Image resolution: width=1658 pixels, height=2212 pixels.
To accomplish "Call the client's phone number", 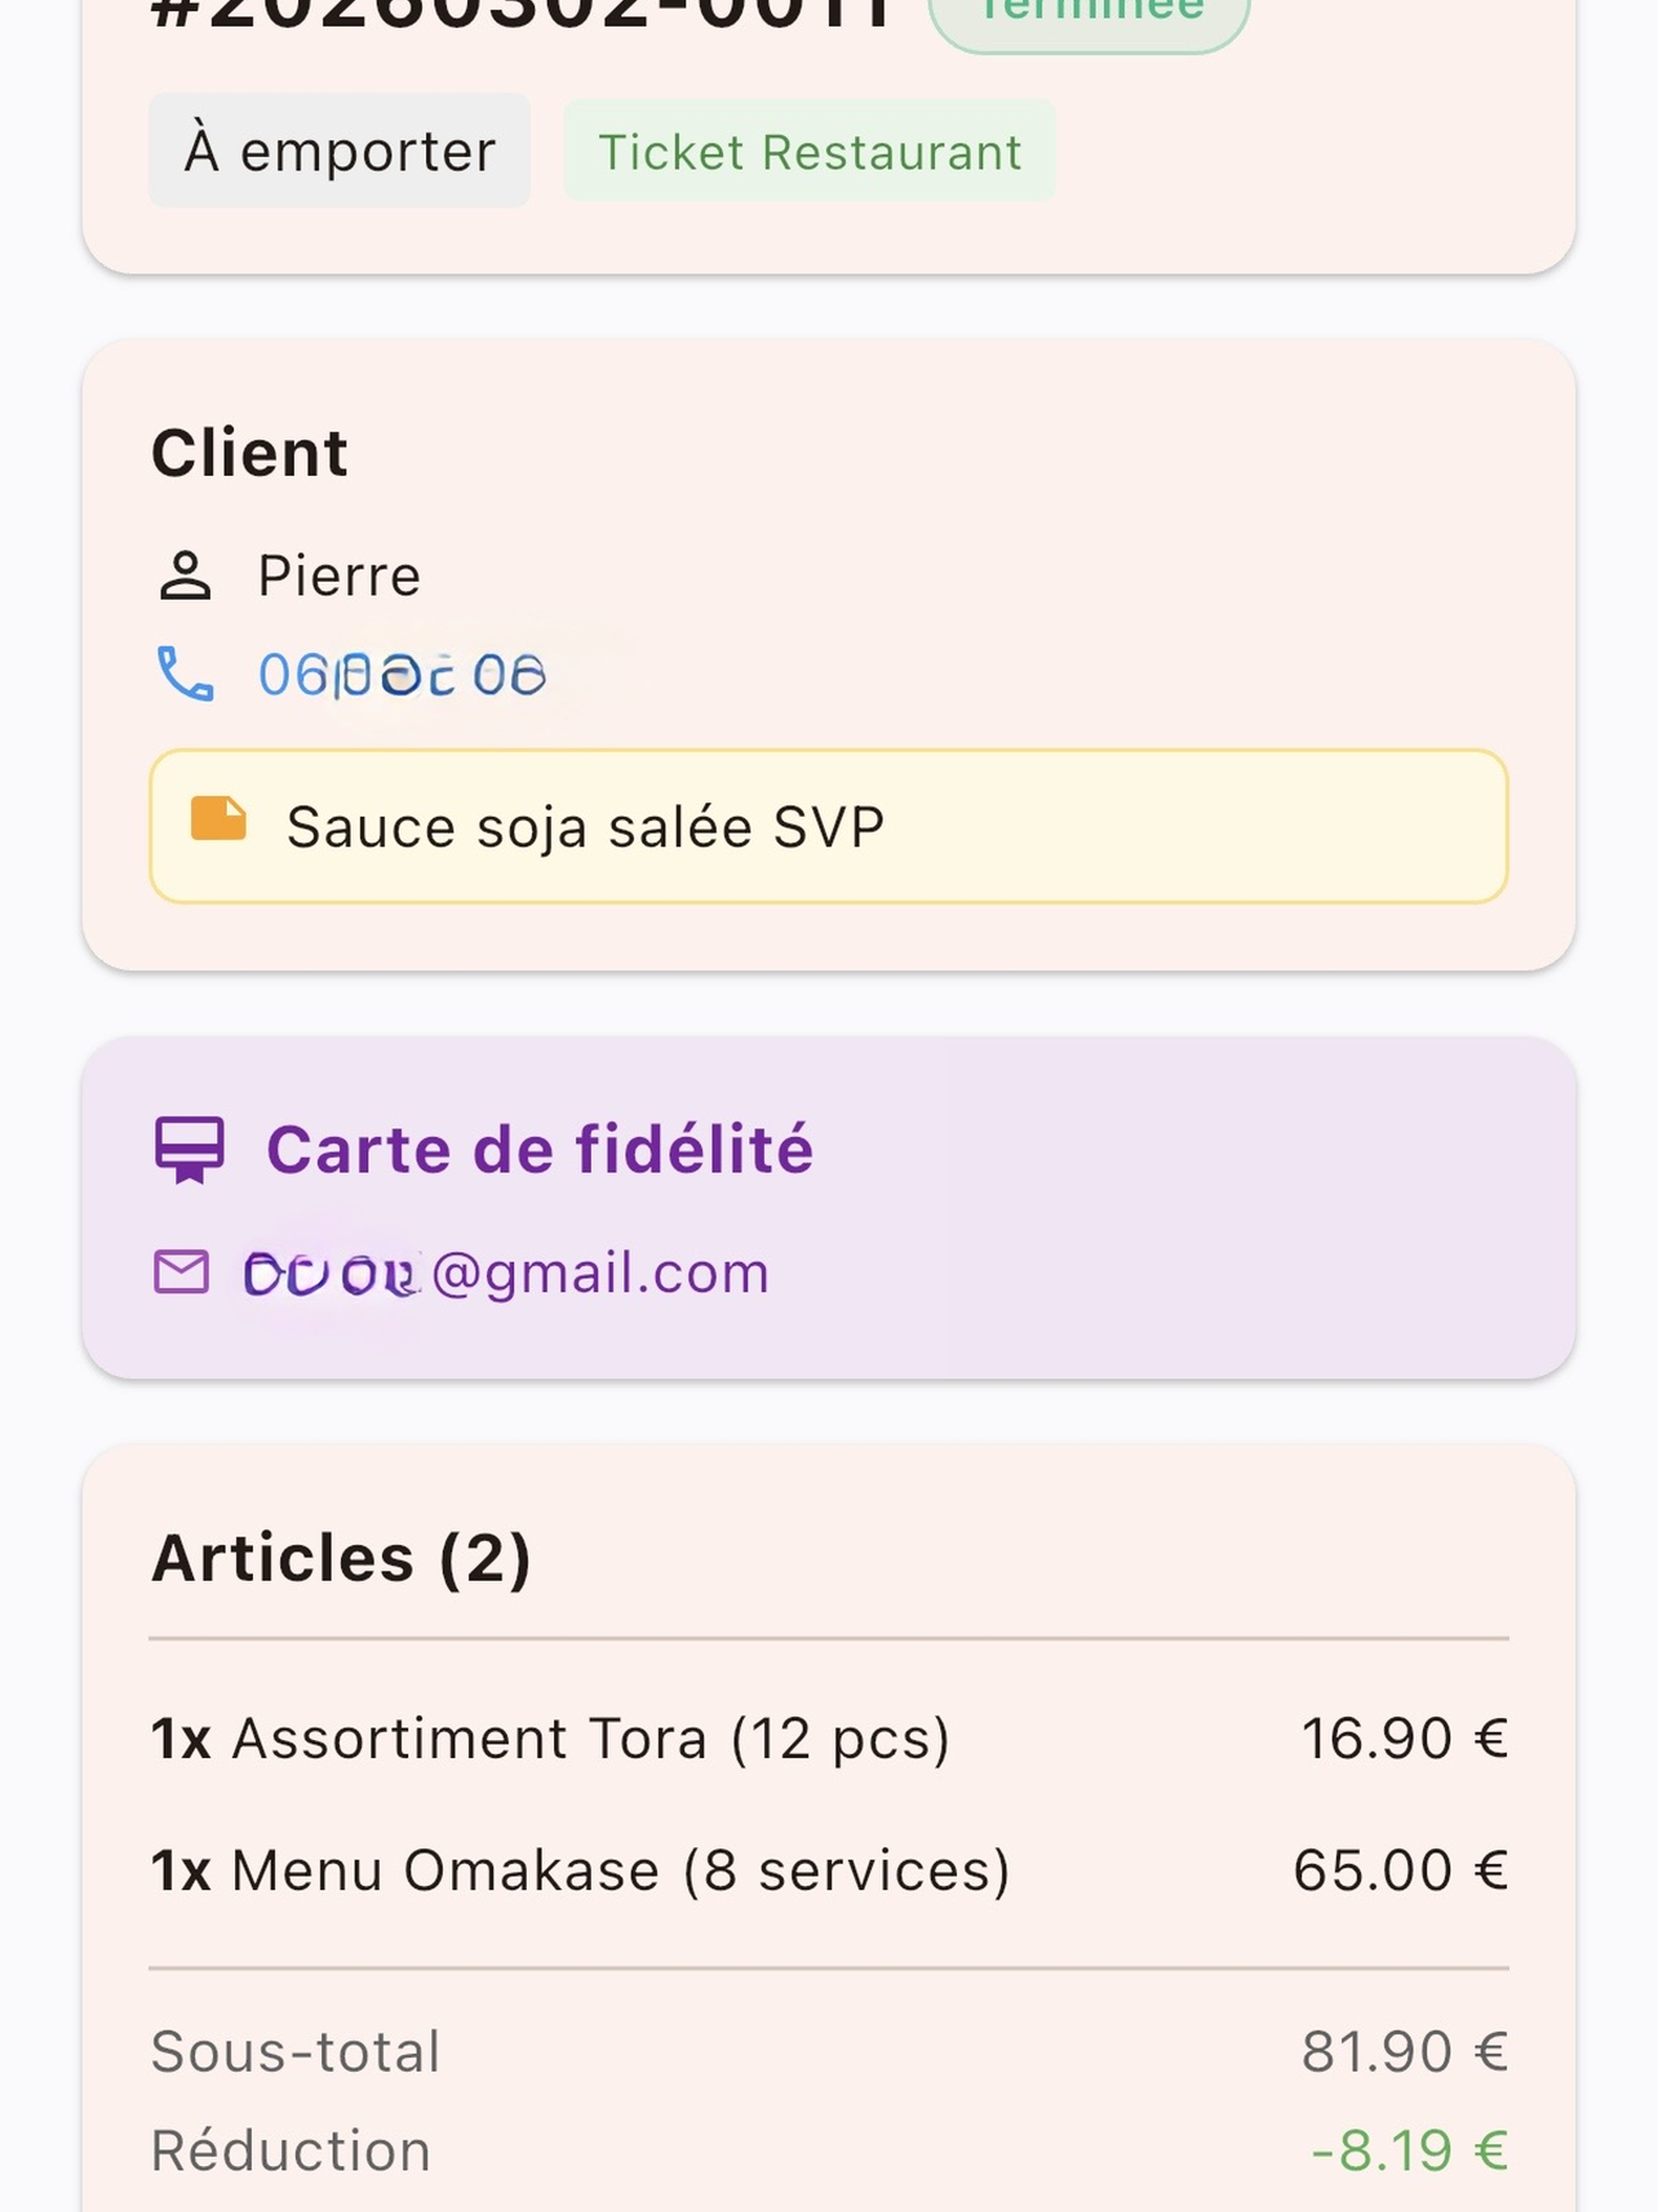I will [x=402, y=675].
